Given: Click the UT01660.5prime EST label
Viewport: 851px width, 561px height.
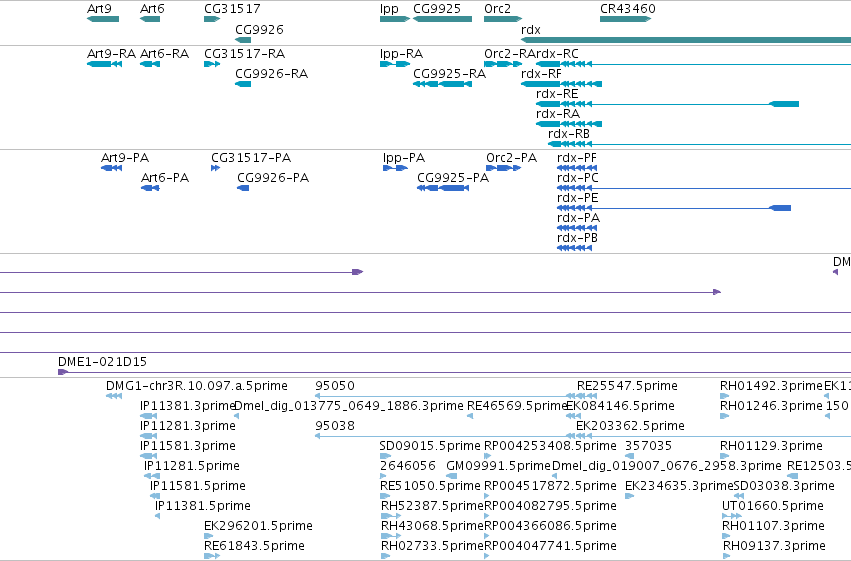Looking at the screenshot, I should click(773, 506).
